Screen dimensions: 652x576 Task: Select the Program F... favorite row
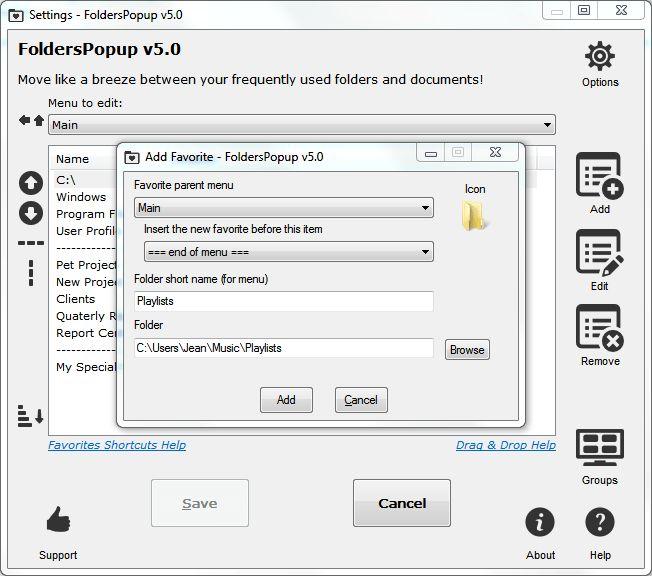tap(86, 214)
